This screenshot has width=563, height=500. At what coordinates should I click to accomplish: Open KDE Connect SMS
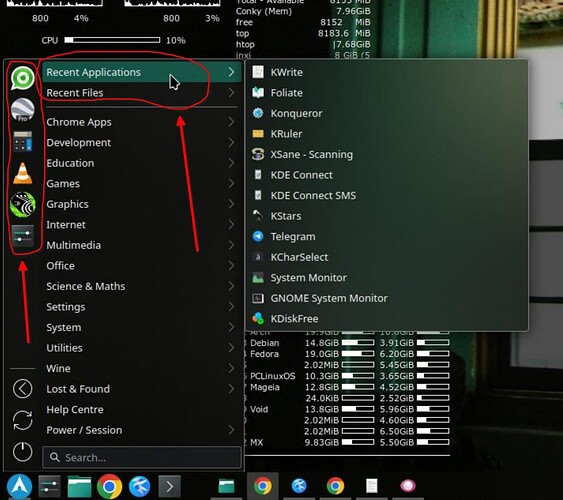[386, 195]
